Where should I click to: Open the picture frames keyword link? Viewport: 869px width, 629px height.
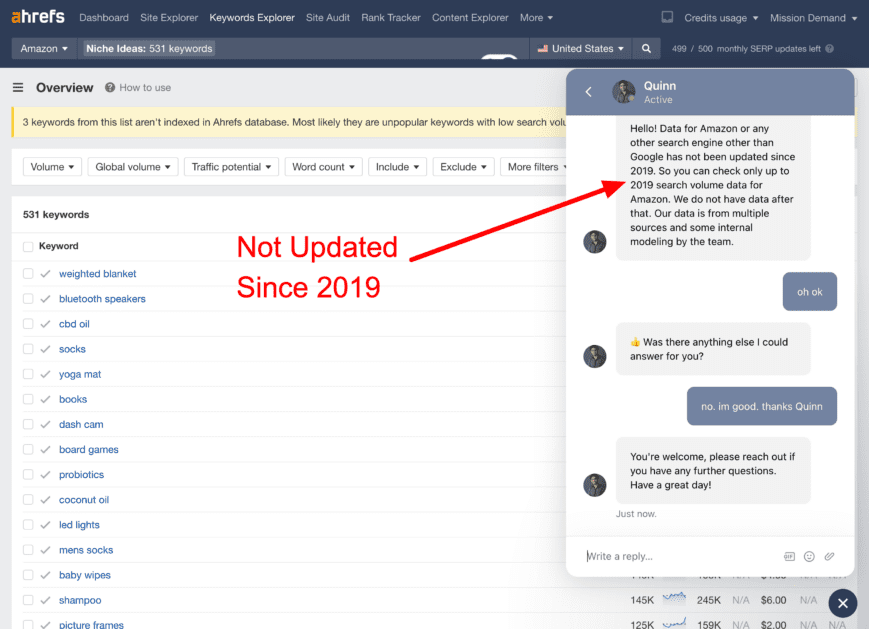click(91, 624)
